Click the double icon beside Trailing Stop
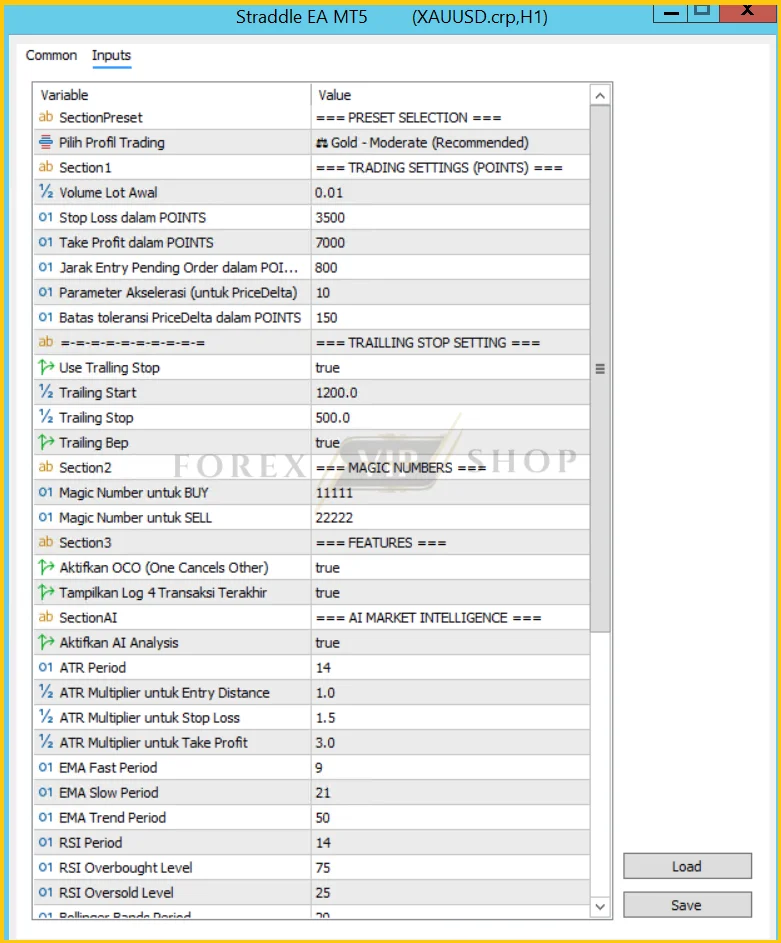 point(46,417)
